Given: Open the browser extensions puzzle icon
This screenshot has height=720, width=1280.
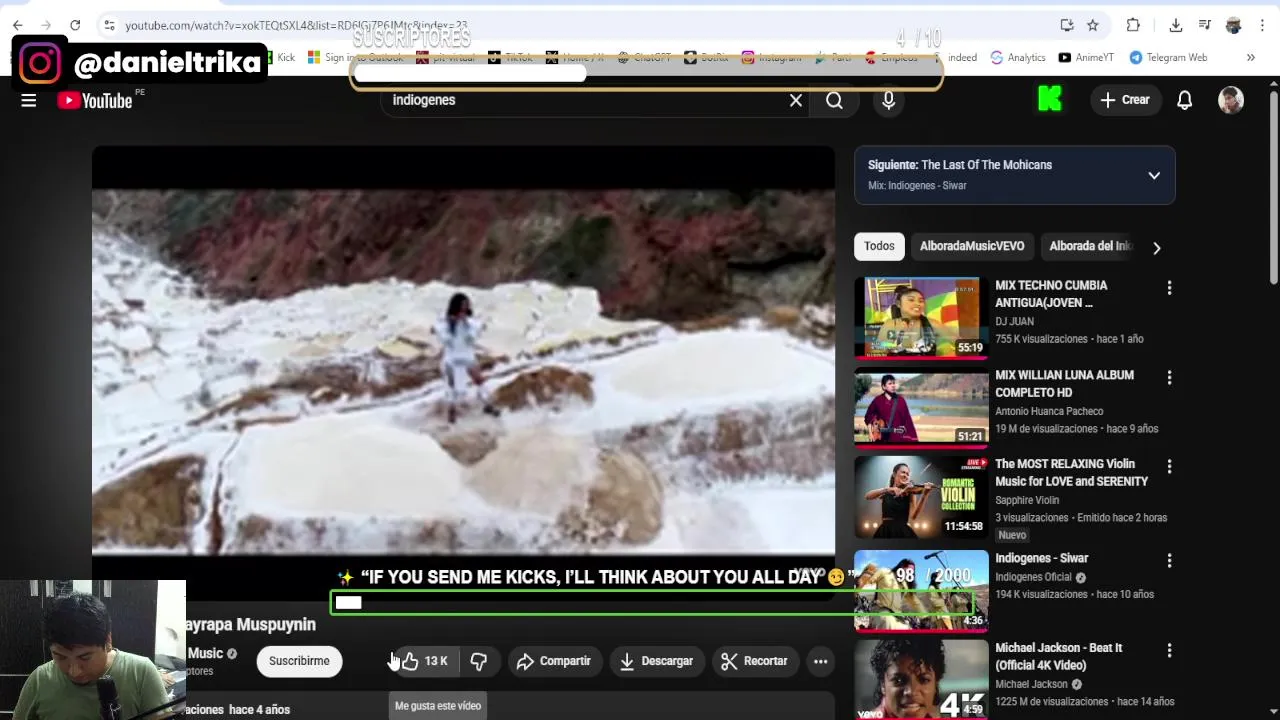Looking at the screenshot, I should click(1133, 25).
